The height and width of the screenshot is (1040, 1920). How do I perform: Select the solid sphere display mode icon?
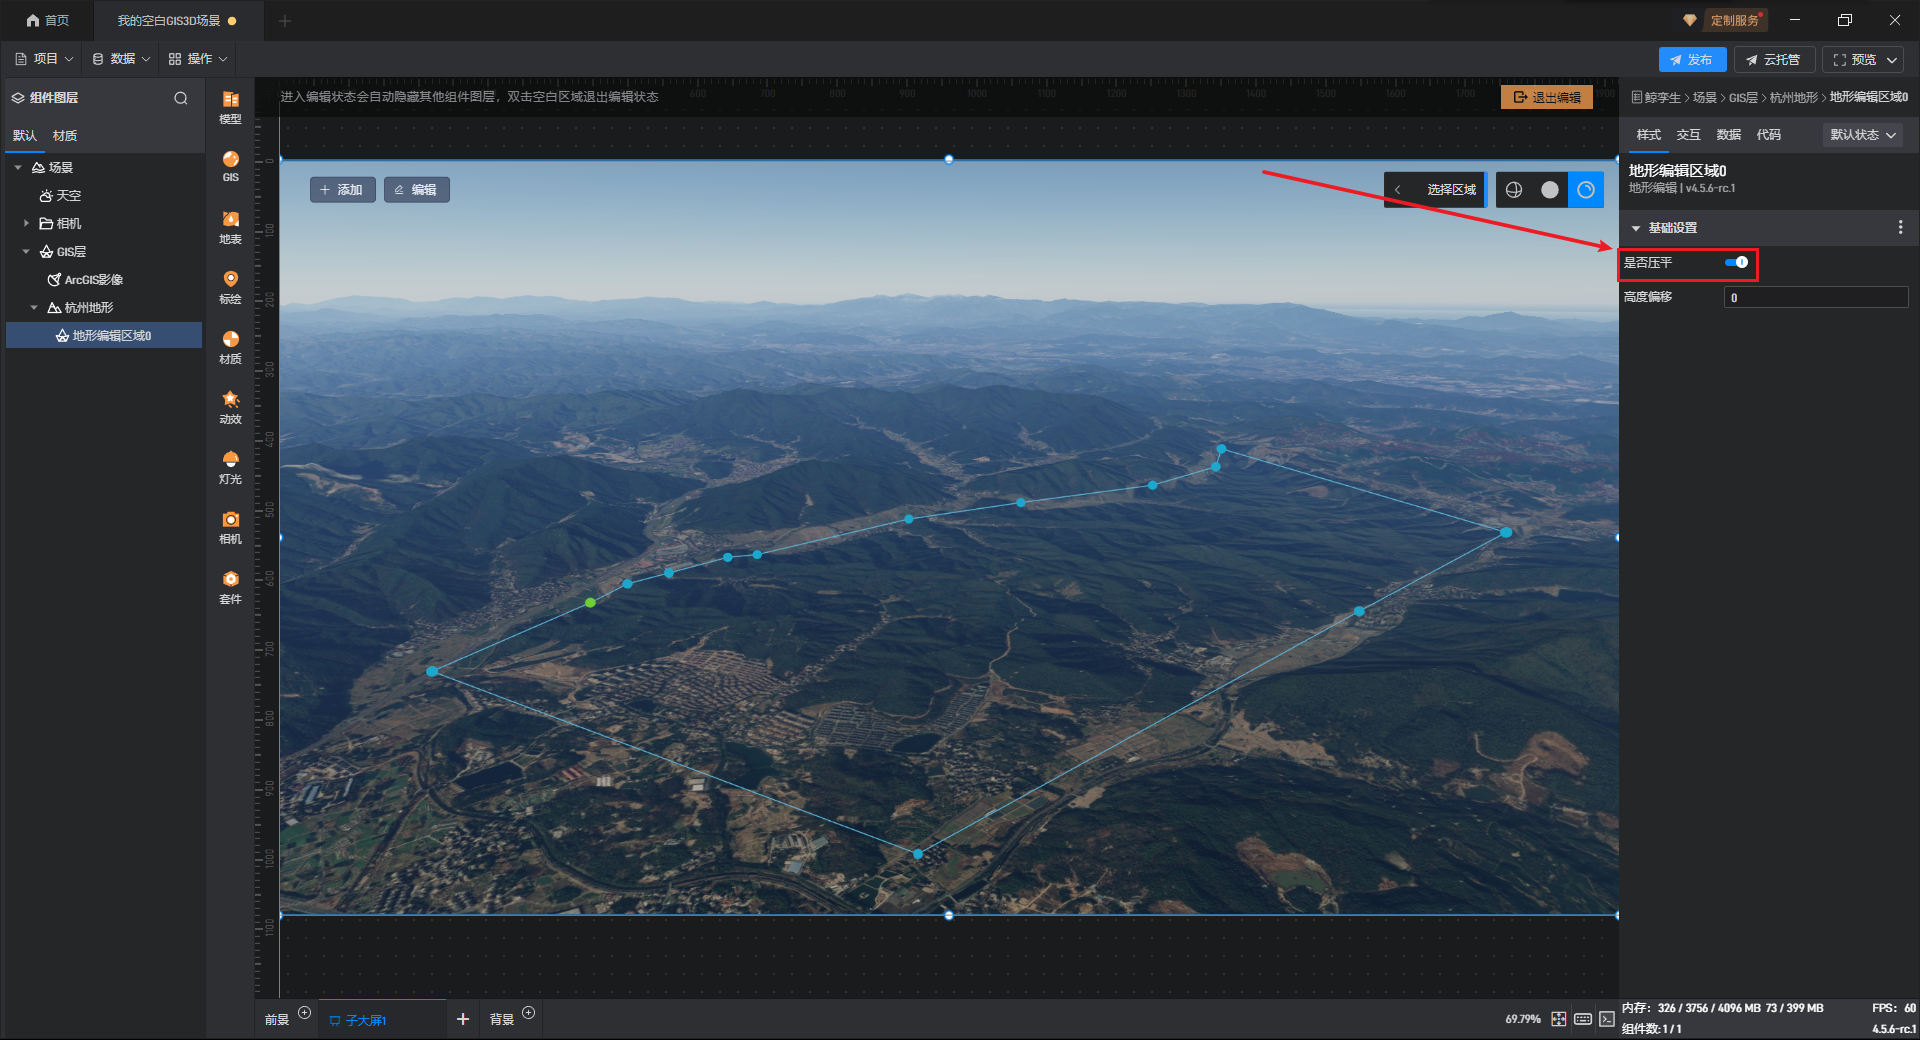pos(1550,190)
